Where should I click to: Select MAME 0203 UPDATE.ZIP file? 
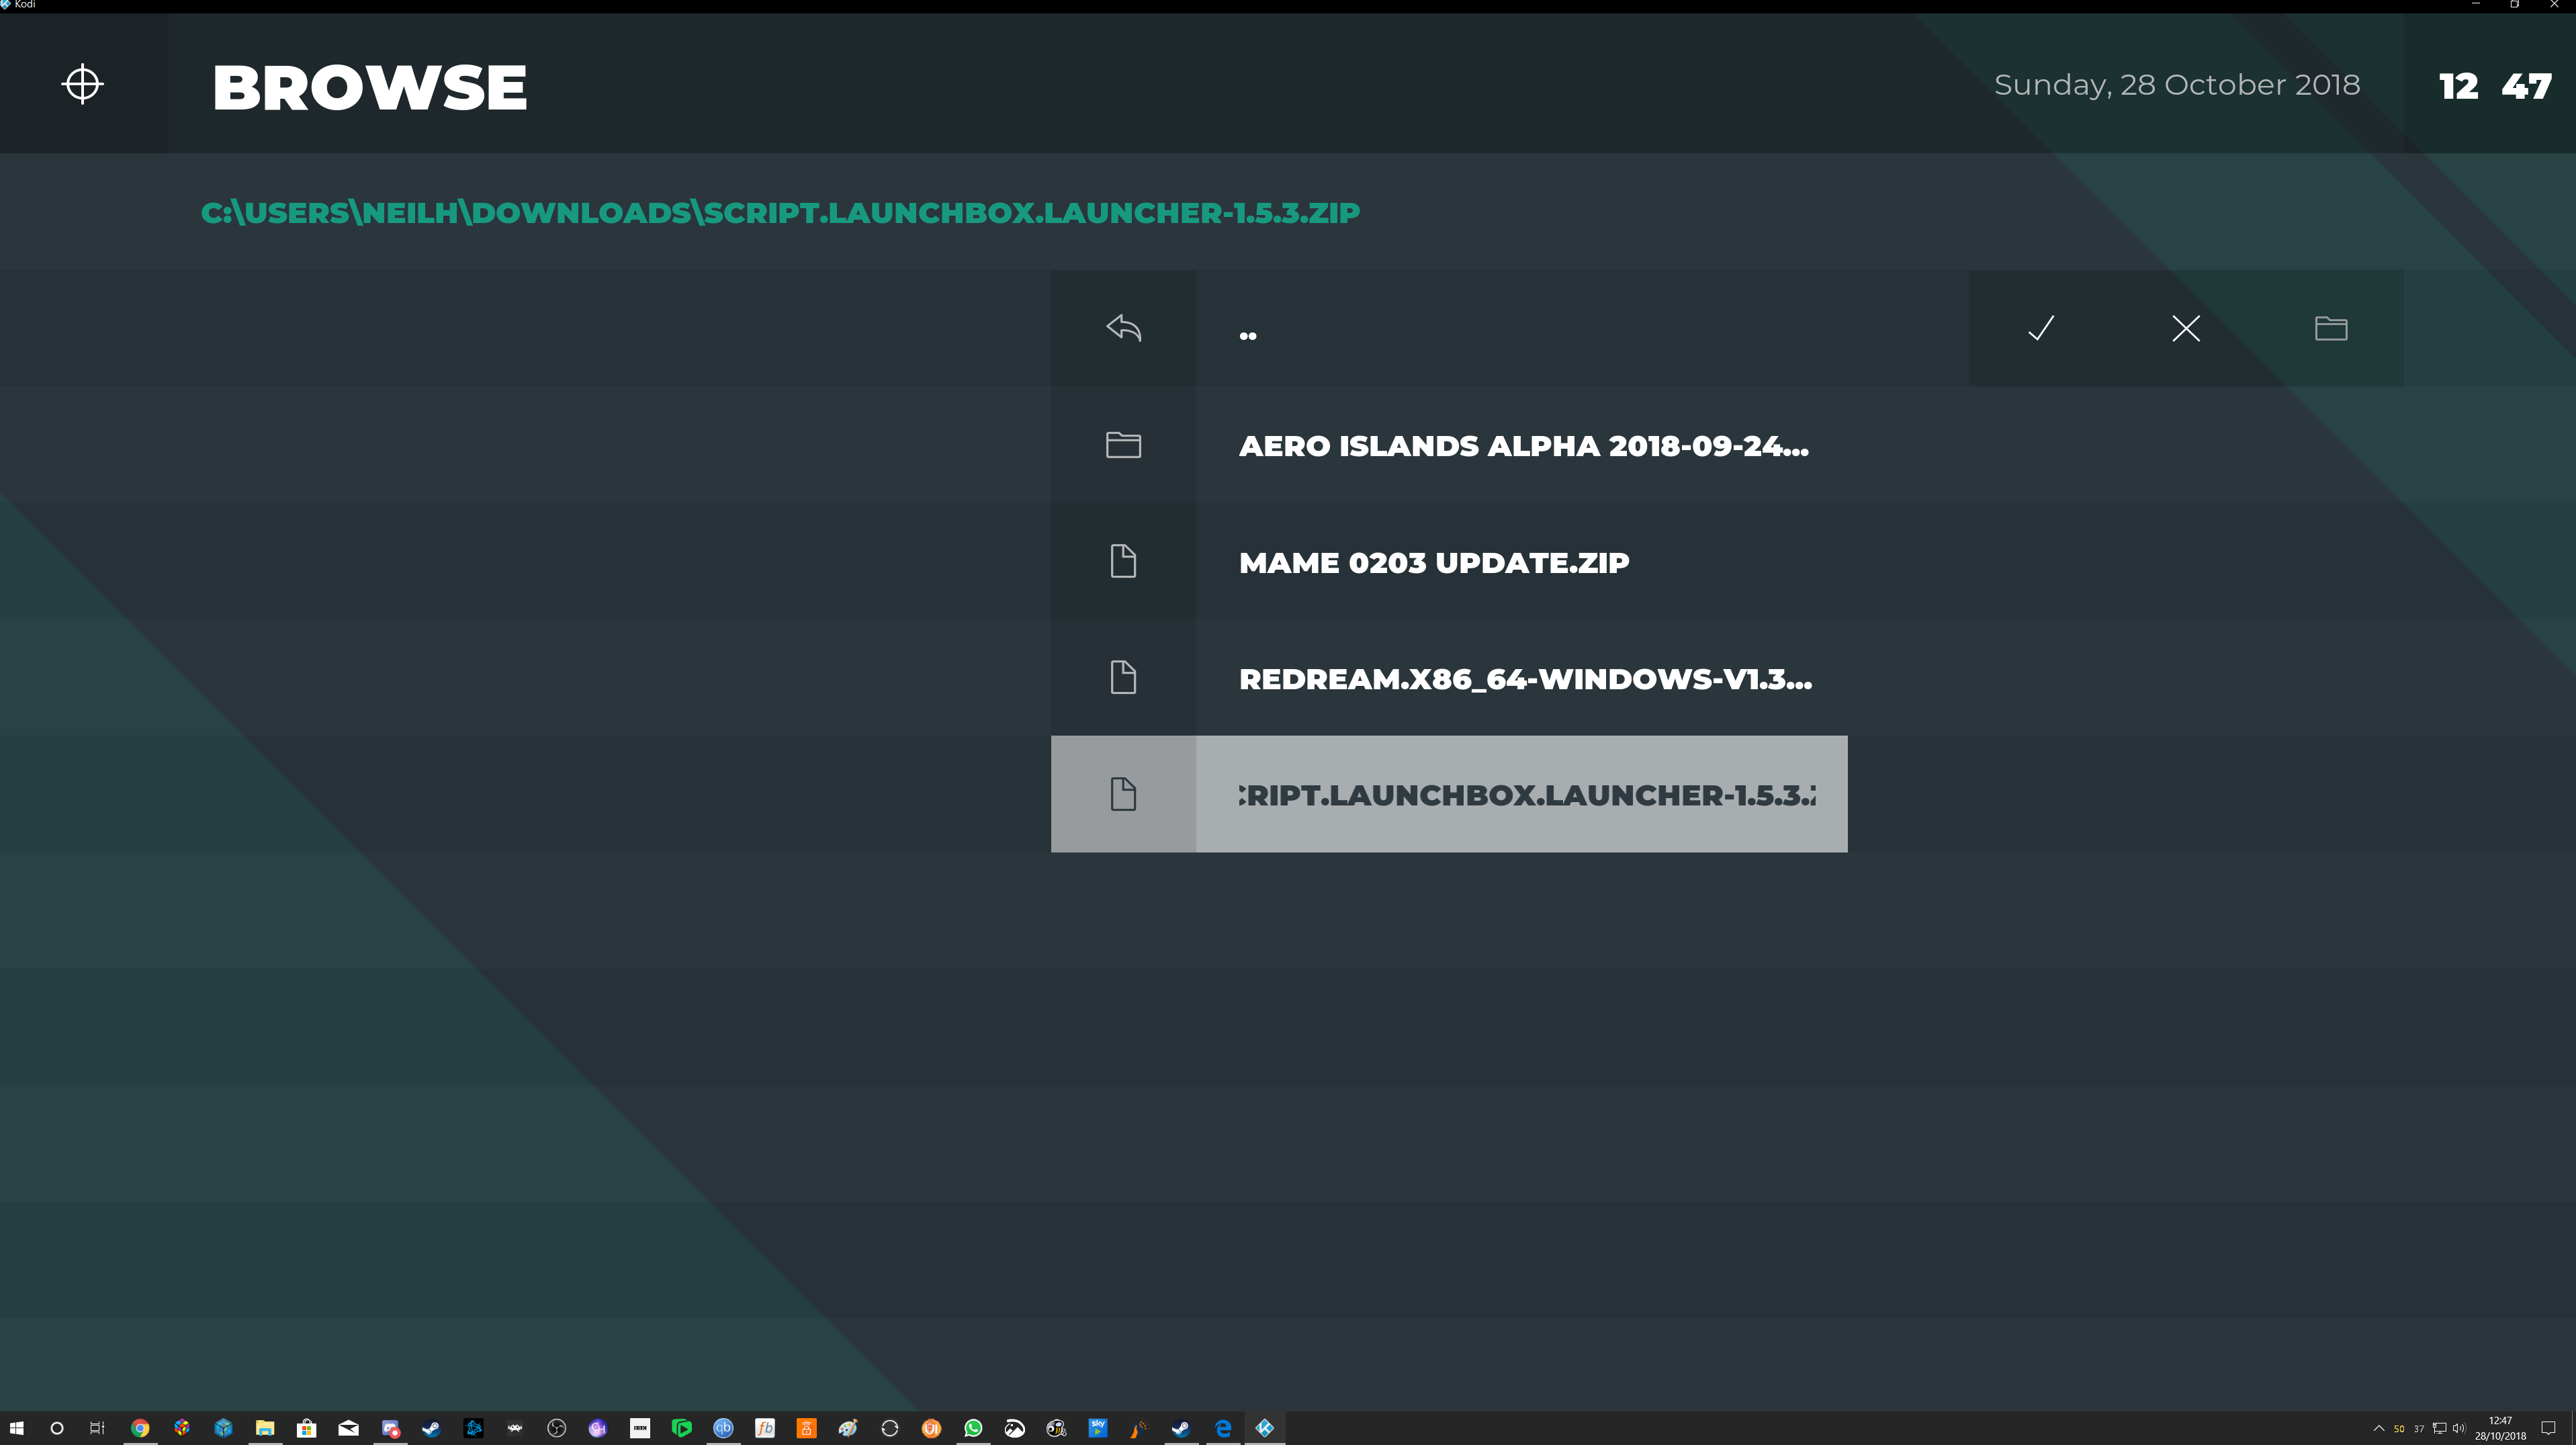pos(1449,561)
